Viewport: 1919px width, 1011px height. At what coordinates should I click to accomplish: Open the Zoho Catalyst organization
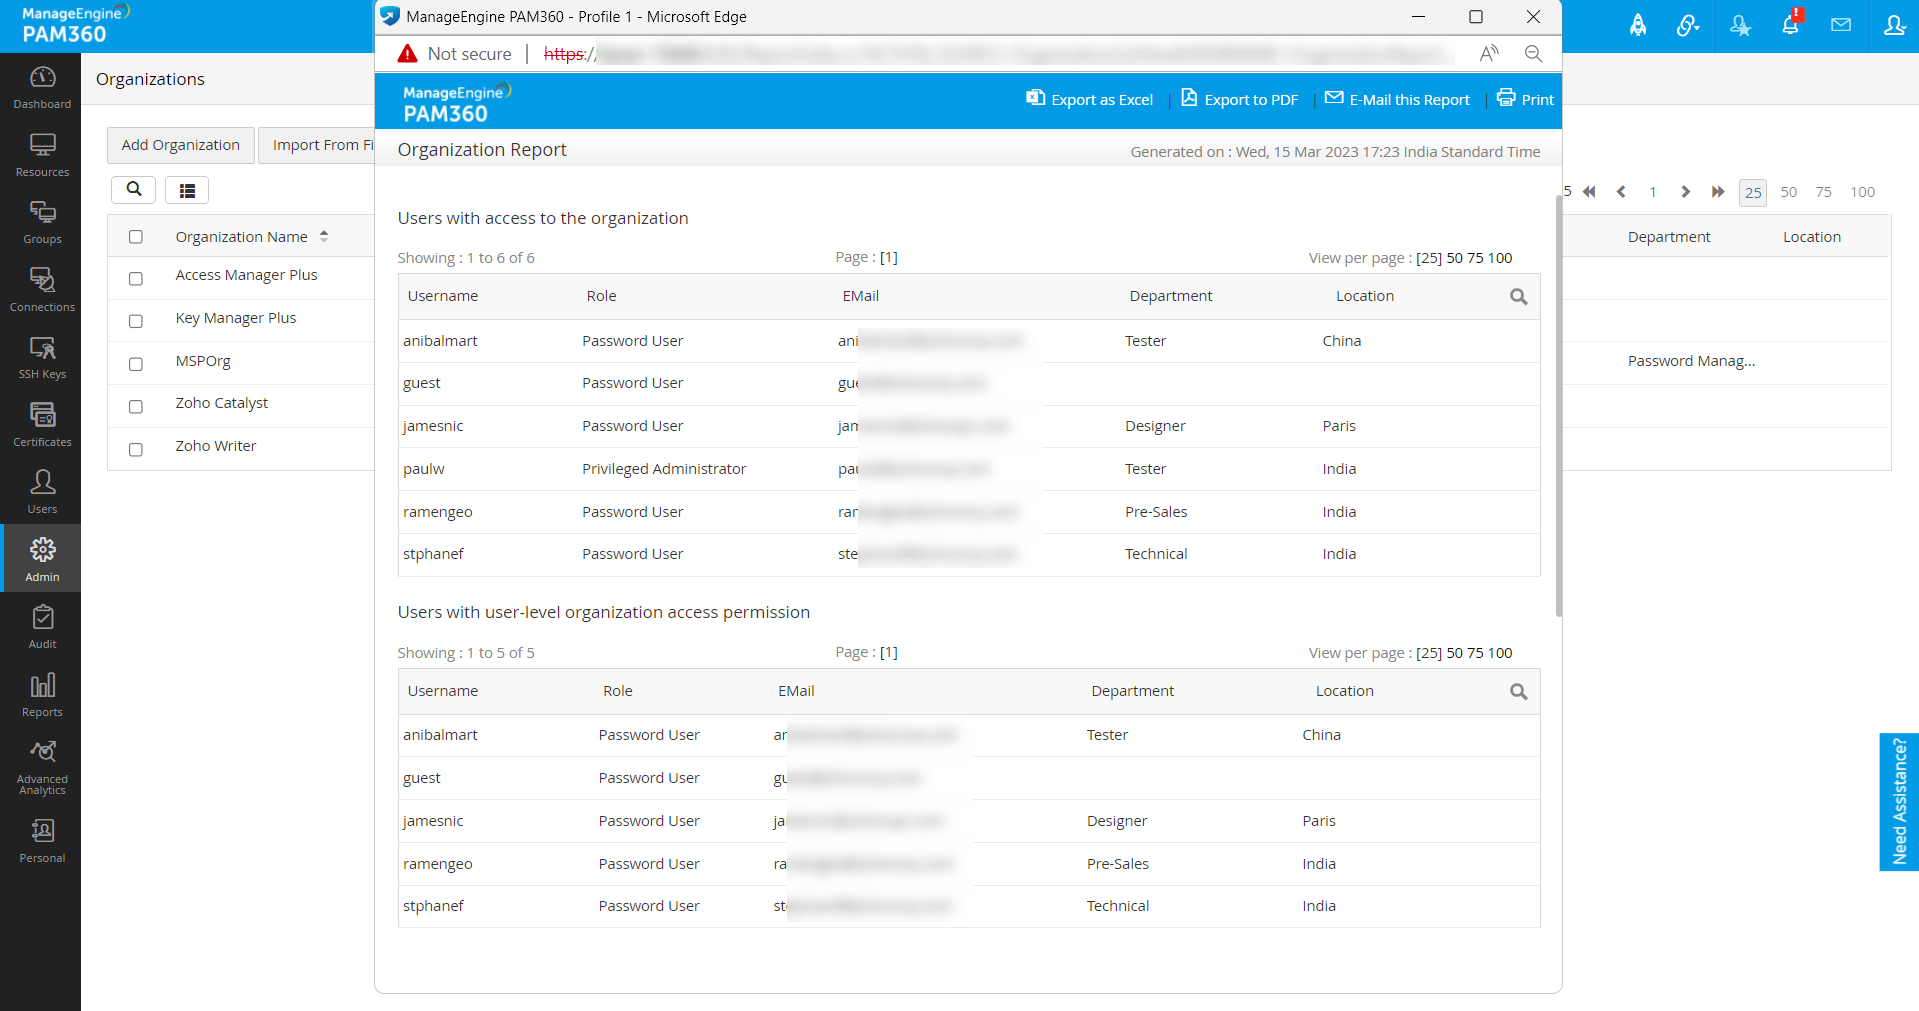coord(222,403)
